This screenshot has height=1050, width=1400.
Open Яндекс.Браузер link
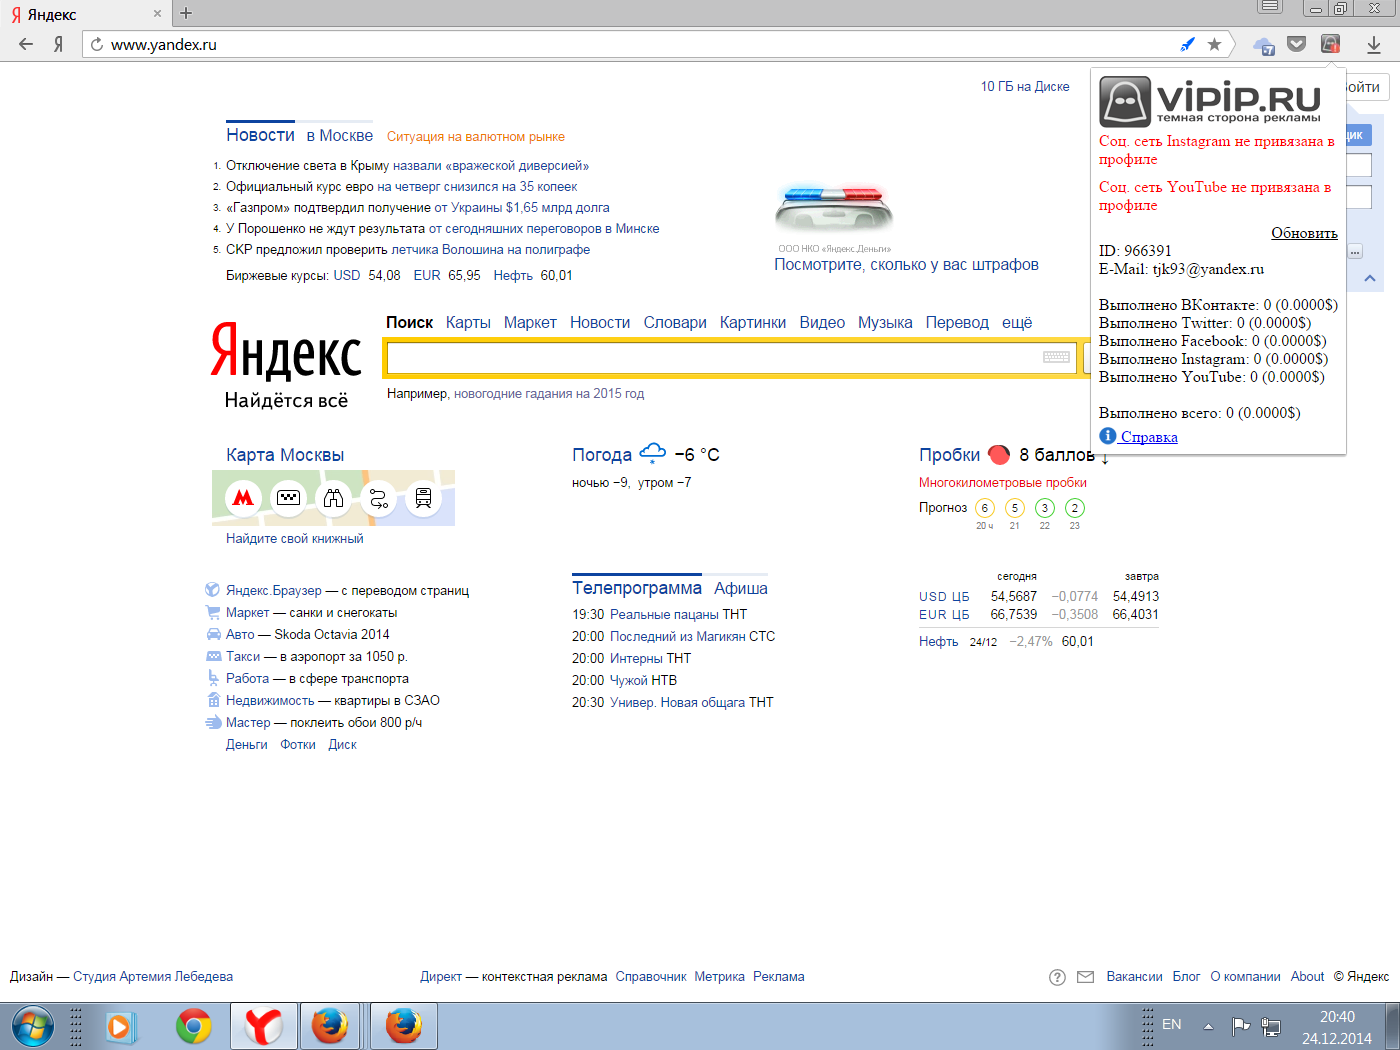pyautogui.click(x=274, y=591)
